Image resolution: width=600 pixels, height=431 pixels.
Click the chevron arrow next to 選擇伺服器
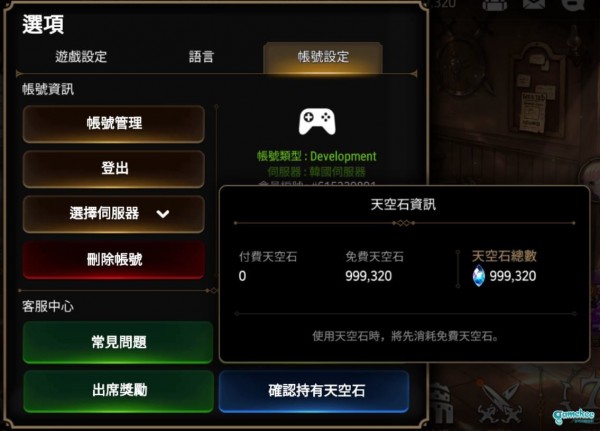(163, 214)
